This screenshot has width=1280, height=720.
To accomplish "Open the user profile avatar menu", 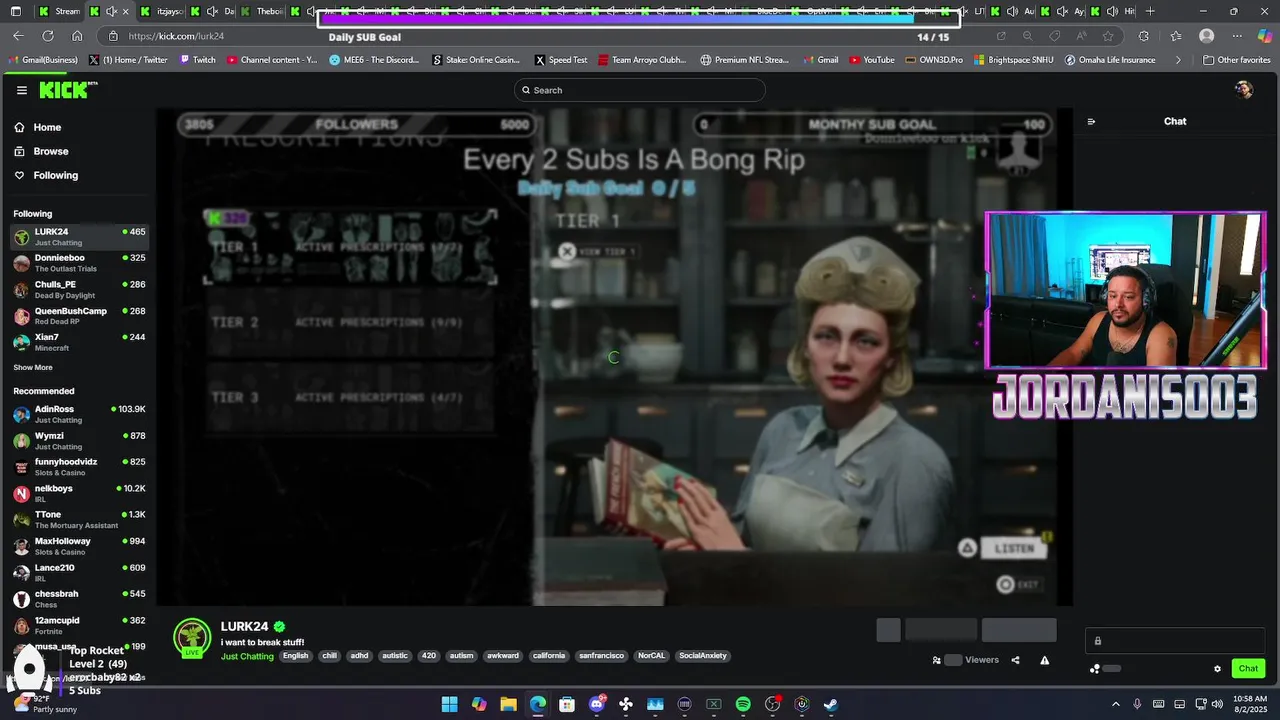I will click(x=1244, y=90).
